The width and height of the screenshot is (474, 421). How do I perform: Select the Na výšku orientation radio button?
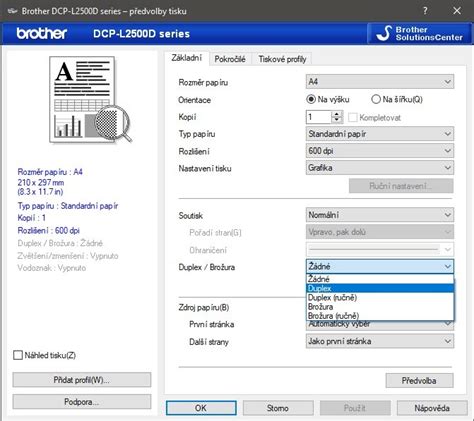click(x=311, y=99)
